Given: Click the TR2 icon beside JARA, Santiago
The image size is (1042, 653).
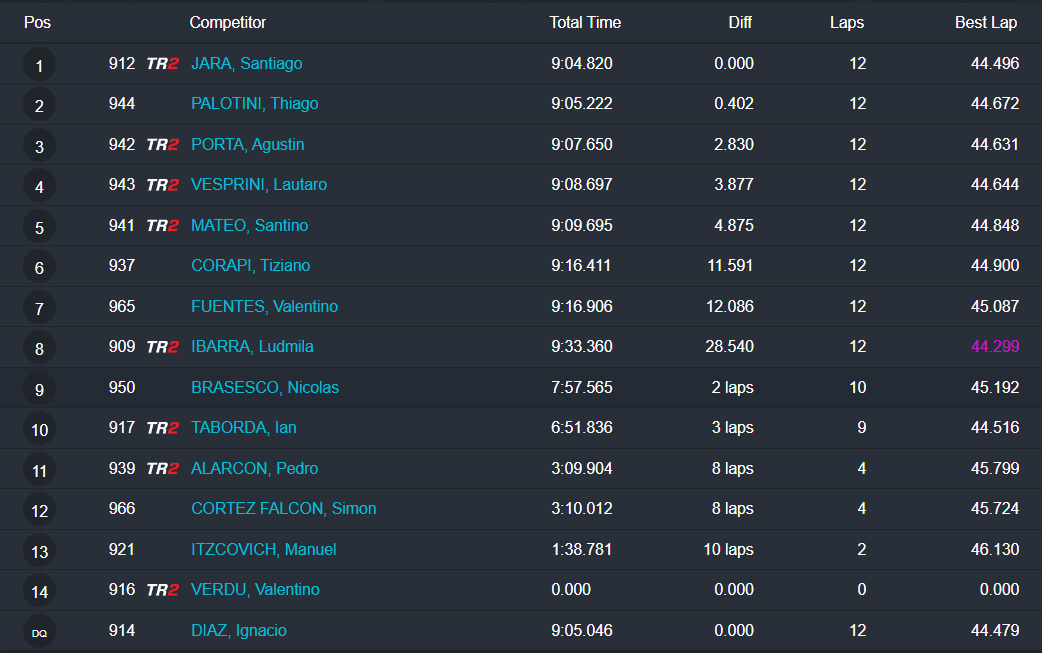Looking at the screenshot, I should click(162, 64).
